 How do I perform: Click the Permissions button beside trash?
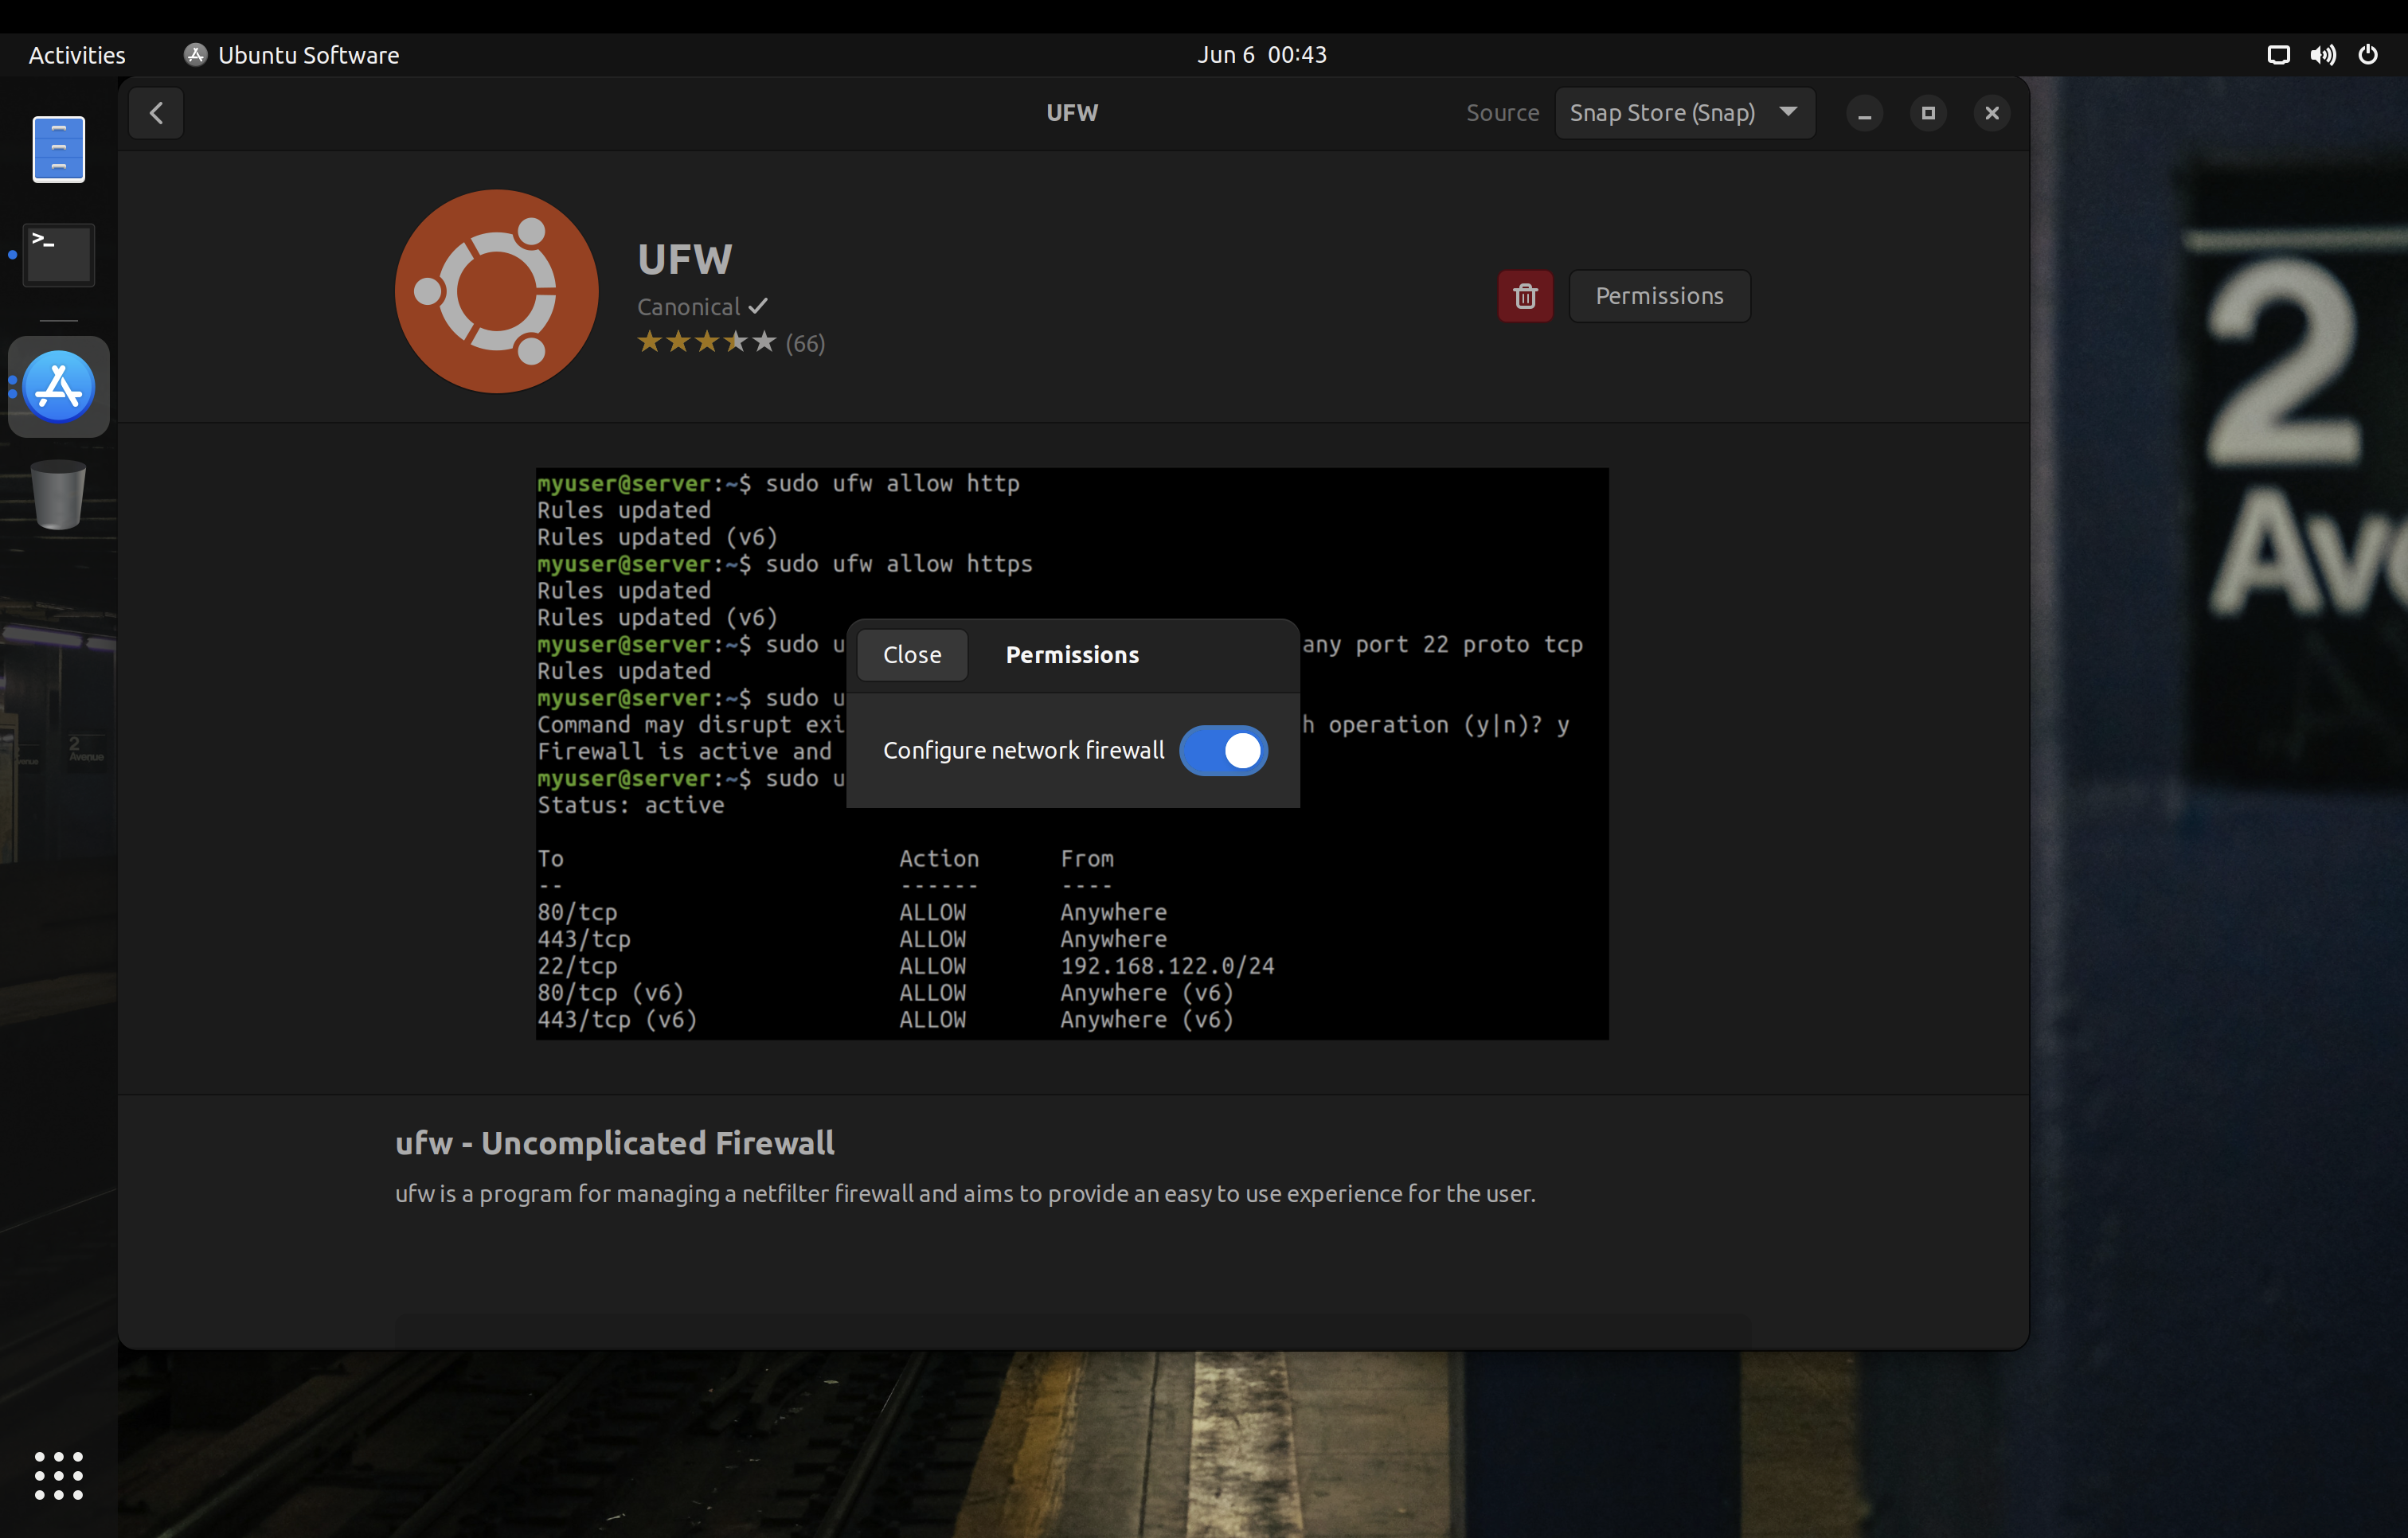click(x=1658, y=296)
